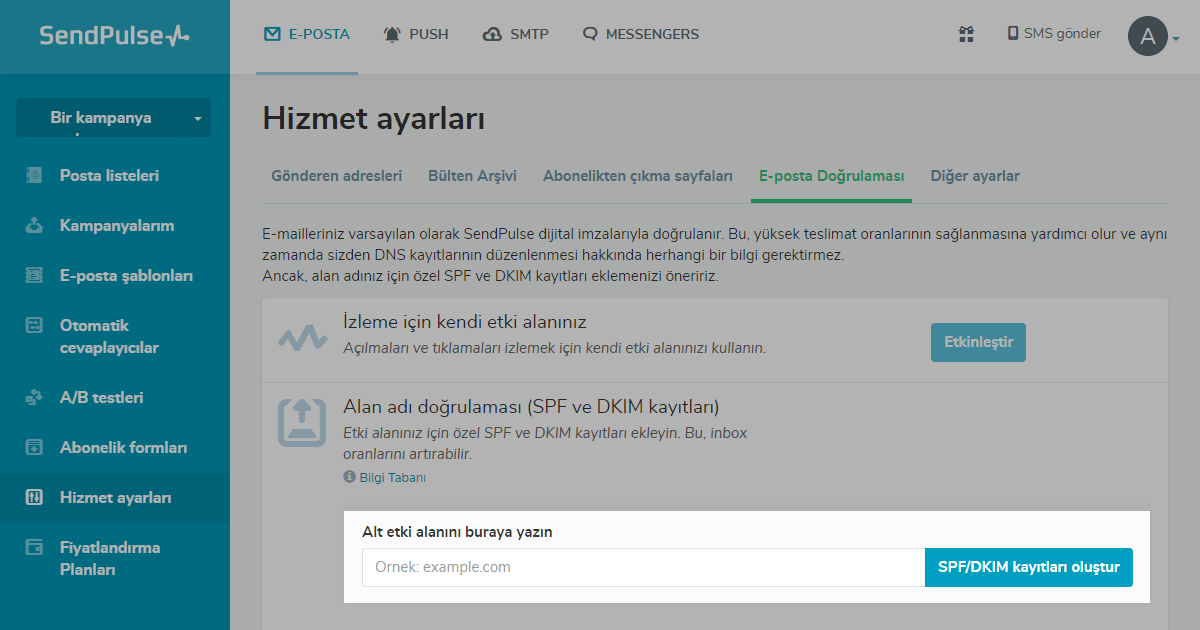1200x630 pixels.
Task: Expand the Bir kampanya dropdown
Action: 113,118
